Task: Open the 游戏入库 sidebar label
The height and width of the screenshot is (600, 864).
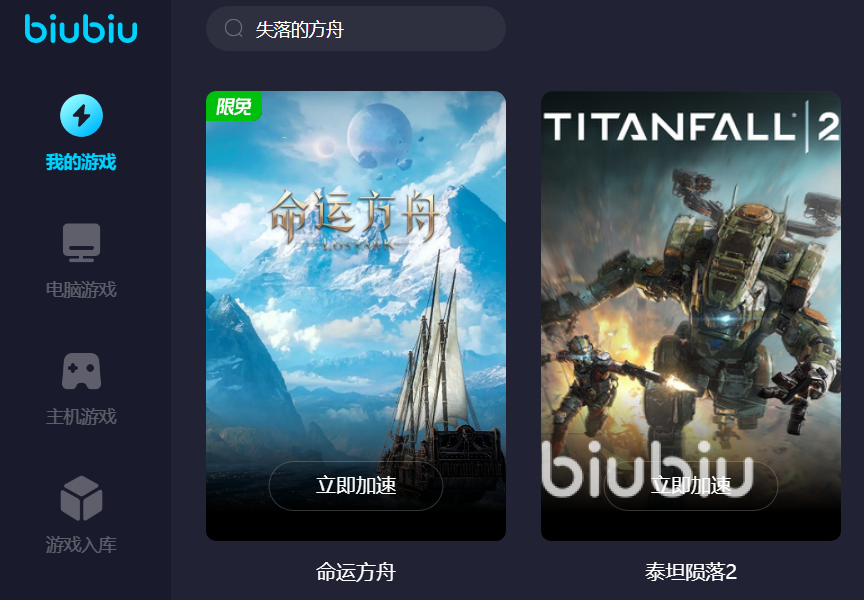Action: coord(81,544)
